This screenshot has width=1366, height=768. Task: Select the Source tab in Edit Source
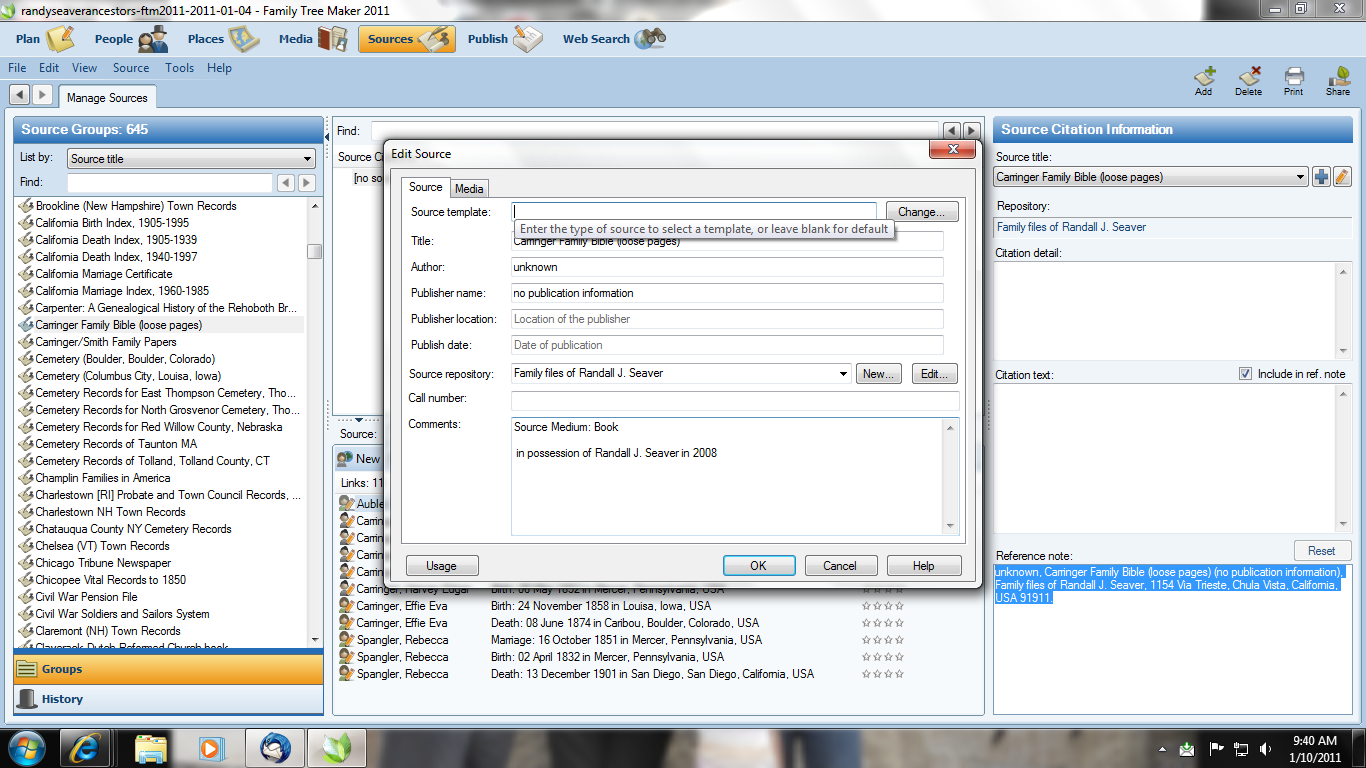425,187
